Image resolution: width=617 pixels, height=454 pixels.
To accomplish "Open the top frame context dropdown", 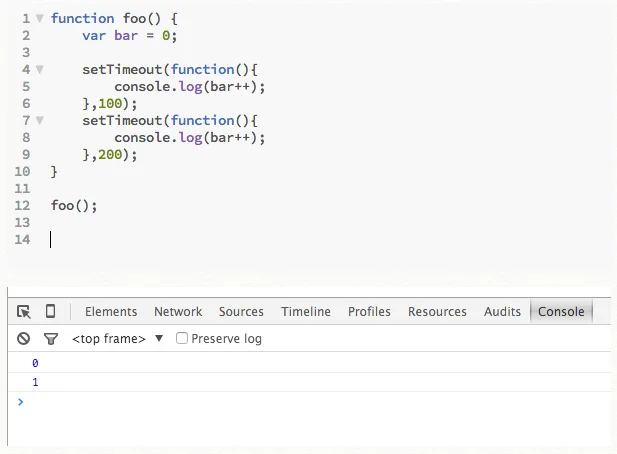I will 117,339.
